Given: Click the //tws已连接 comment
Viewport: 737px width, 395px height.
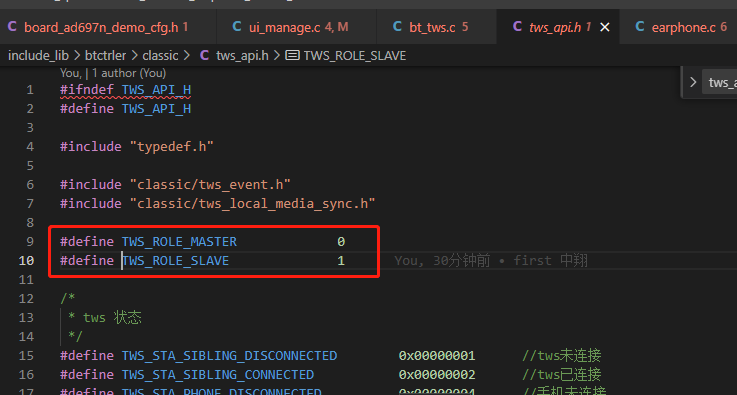Looking at the screenshot, I should [562, 375].
